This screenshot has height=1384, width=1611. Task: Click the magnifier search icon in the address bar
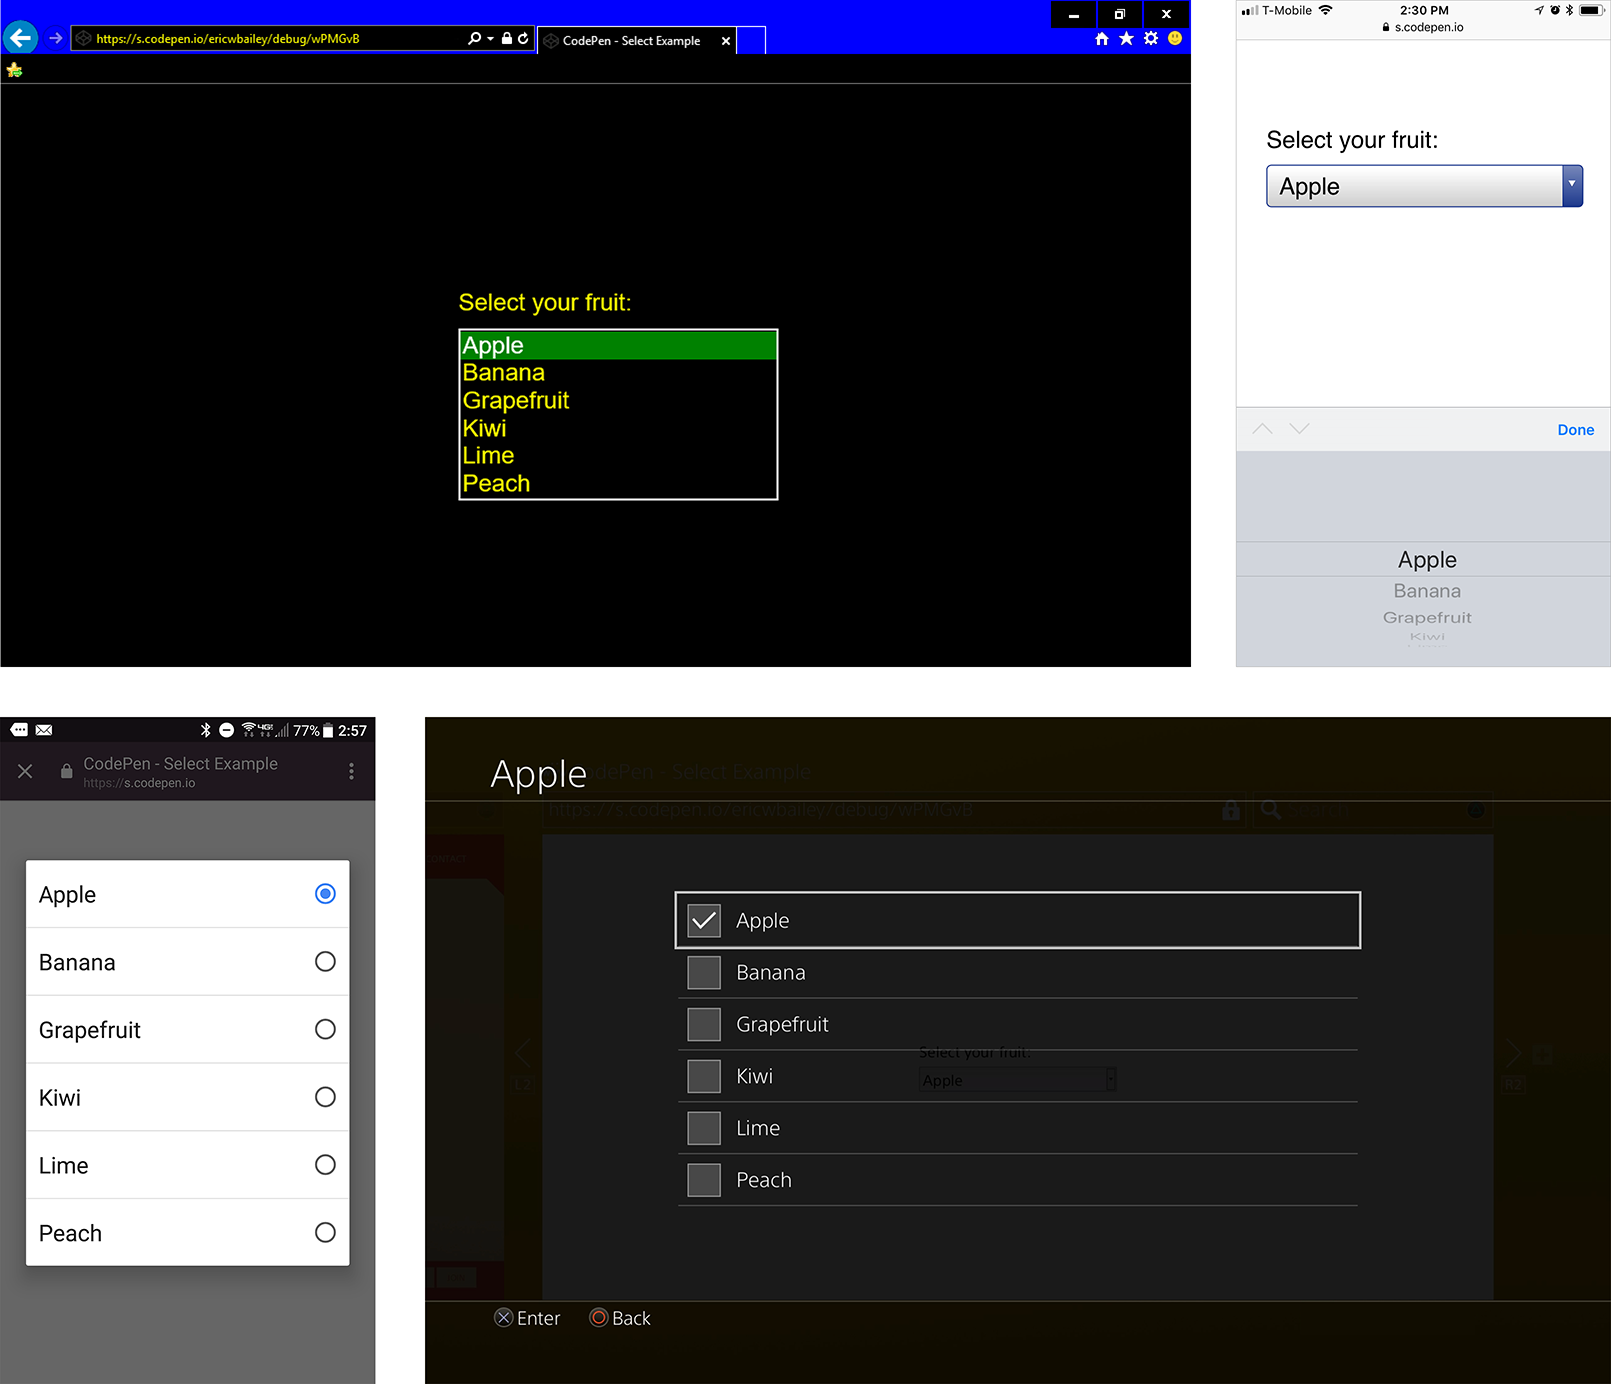[x=474, y=38]
